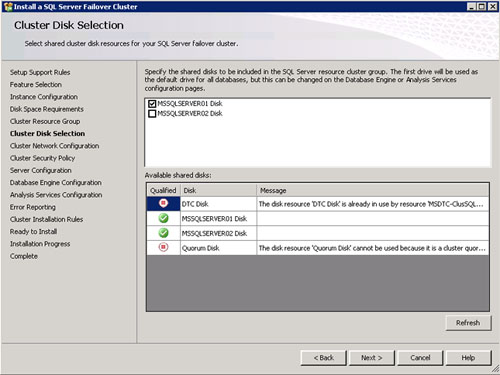Click the green qualified icon for MSSQLSERVER01 Disk
Screen dimensions: 500x375
coord(163,218)
